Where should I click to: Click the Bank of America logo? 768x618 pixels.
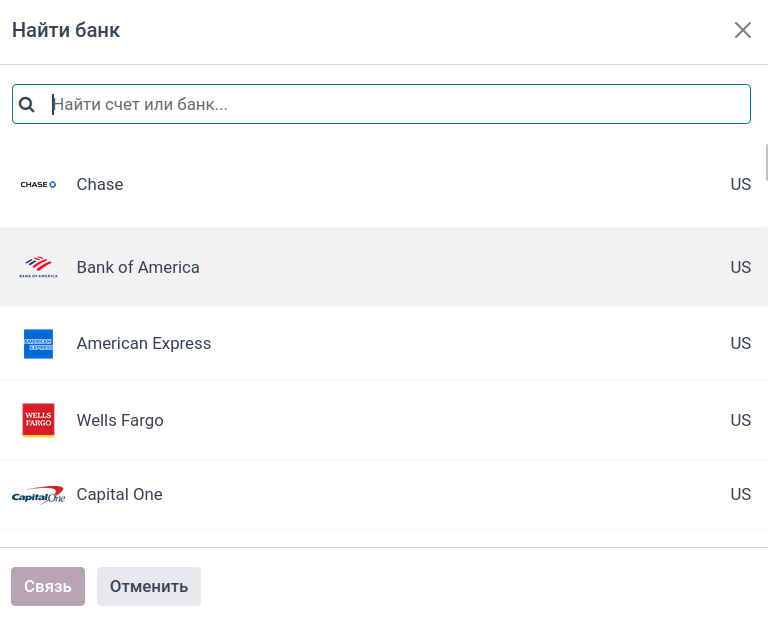(x=39, y=267)
